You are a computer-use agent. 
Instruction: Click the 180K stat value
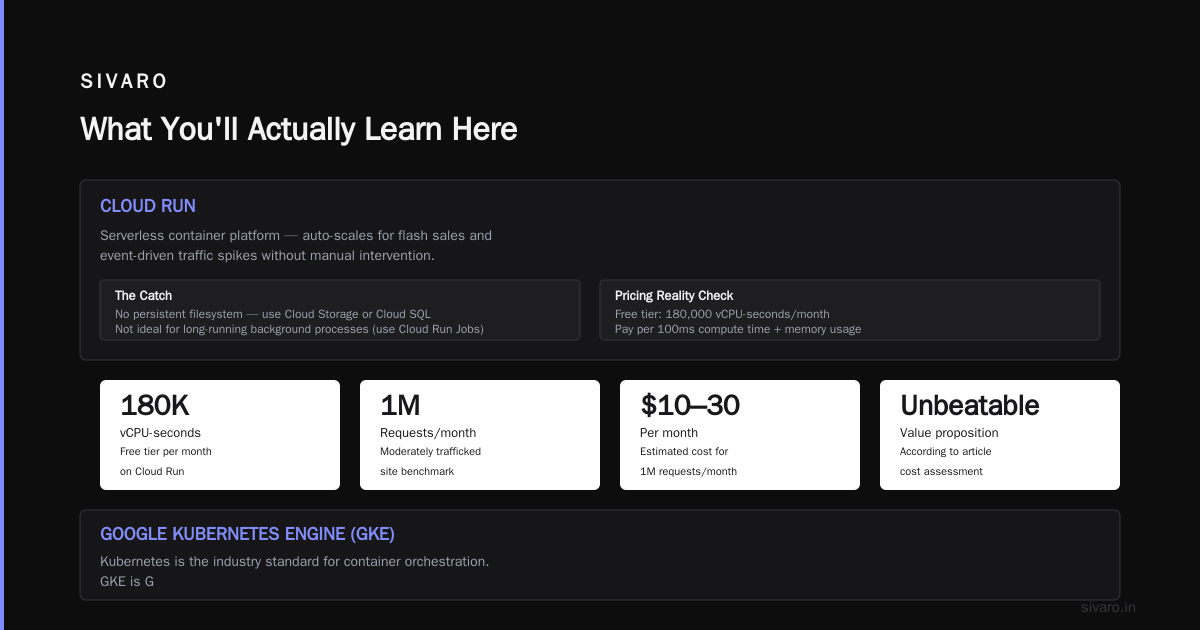[x=155, y=405]
